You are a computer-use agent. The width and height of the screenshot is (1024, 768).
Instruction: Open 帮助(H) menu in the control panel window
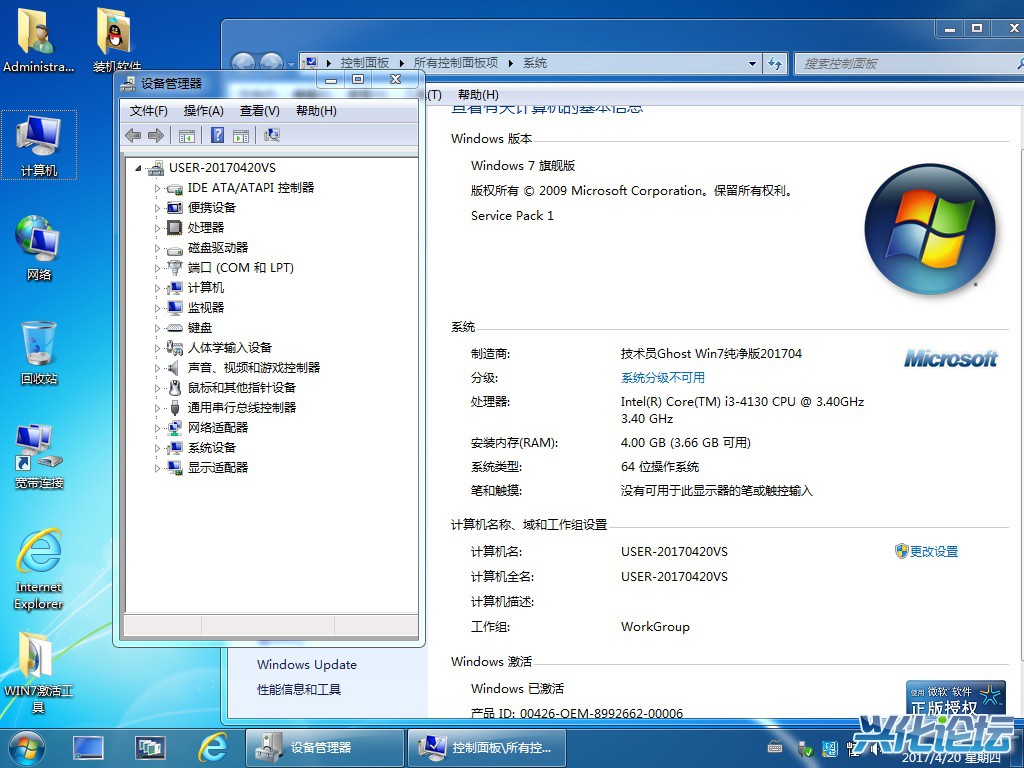click(478, 95)
